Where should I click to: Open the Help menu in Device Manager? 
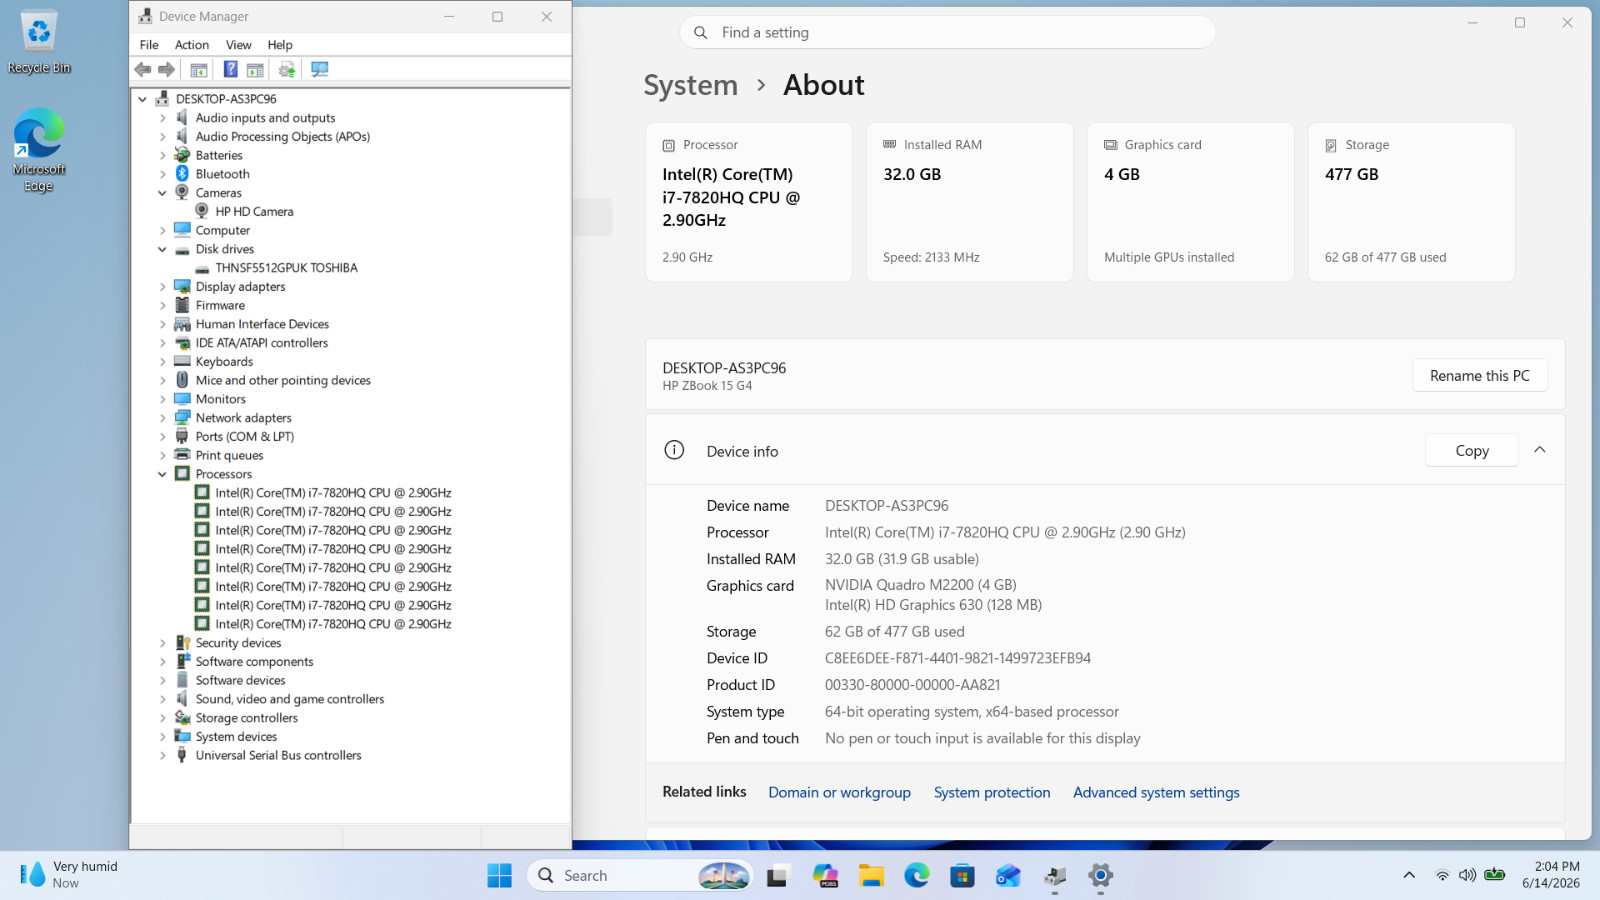[x=280, y=45]
